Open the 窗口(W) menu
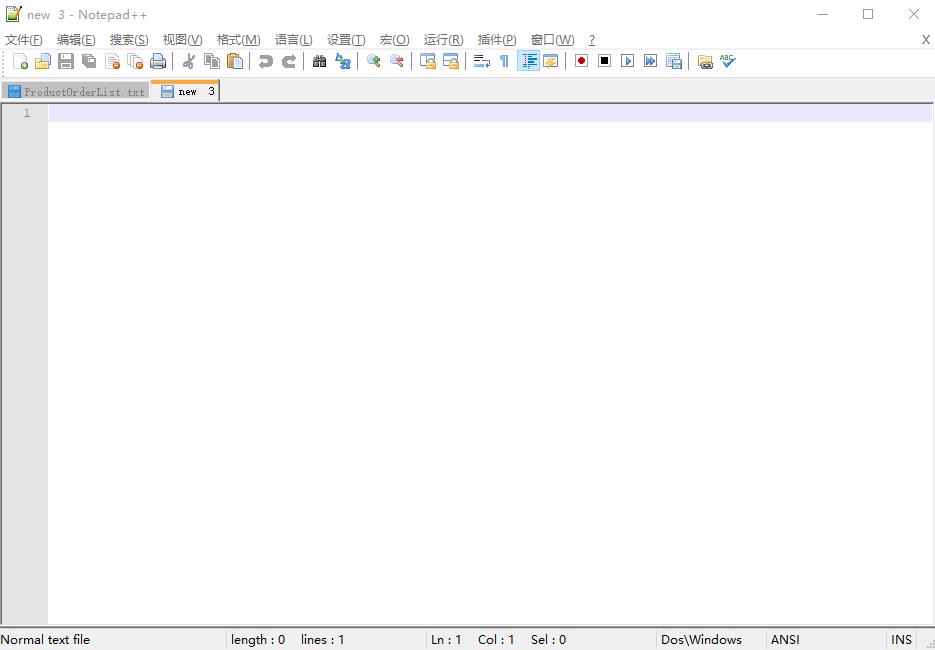The image size is (935, 650). click(552, 40)
